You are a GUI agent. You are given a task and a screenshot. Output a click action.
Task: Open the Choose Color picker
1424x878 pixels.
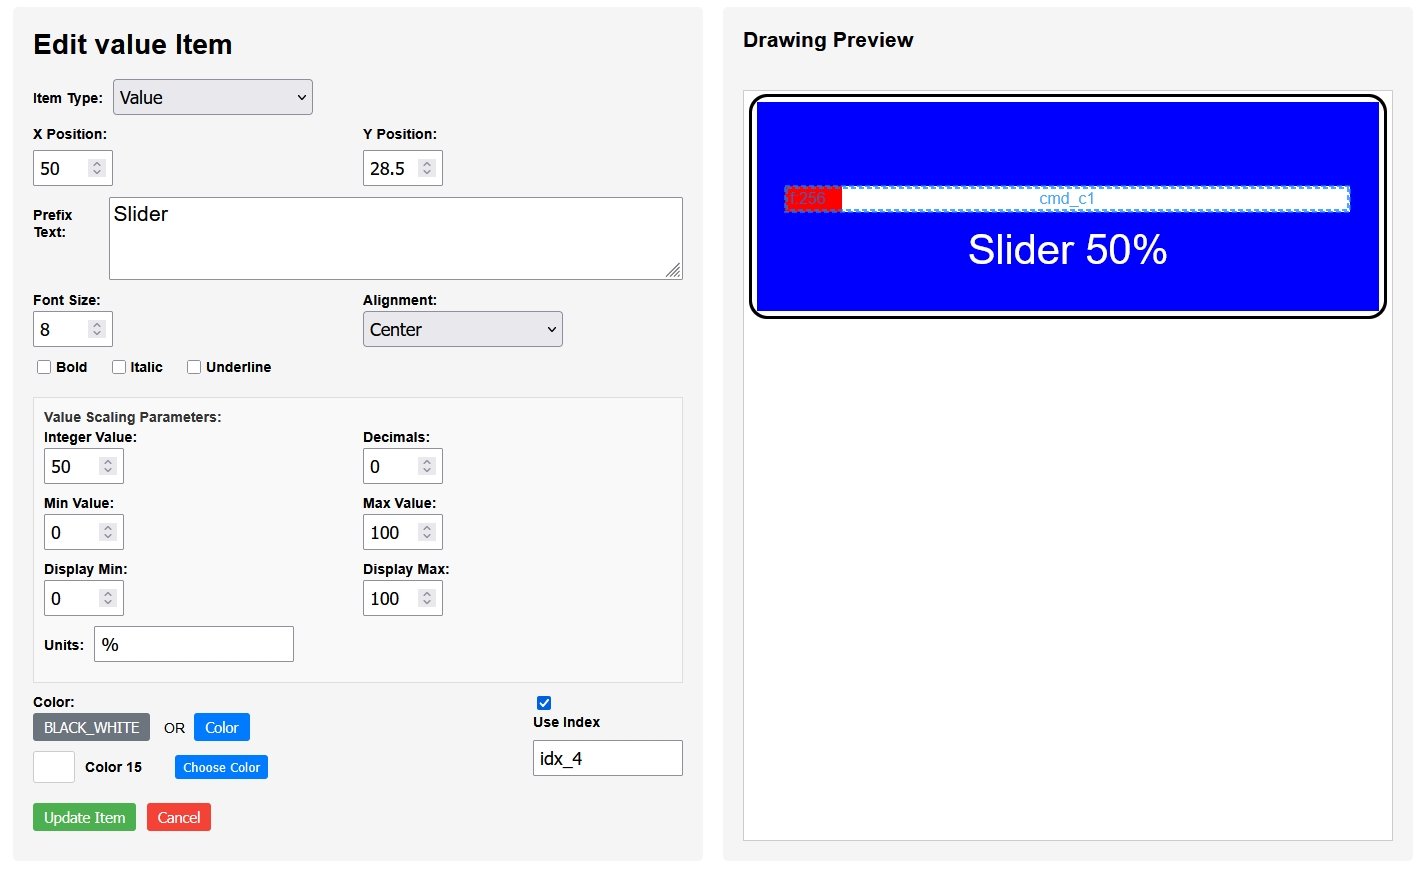(221, 767)
